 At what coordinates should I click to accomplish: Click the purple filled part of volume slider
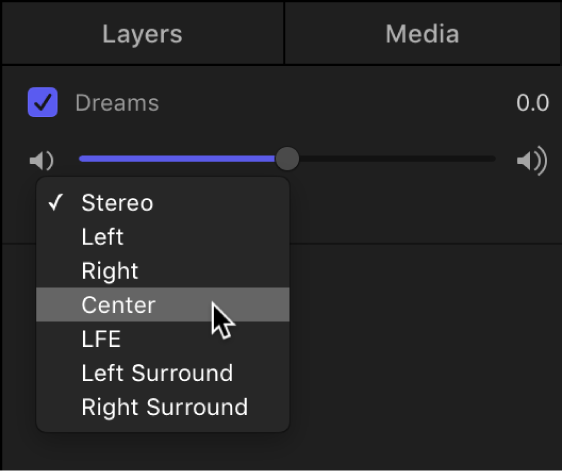click(x=178, y=159)
